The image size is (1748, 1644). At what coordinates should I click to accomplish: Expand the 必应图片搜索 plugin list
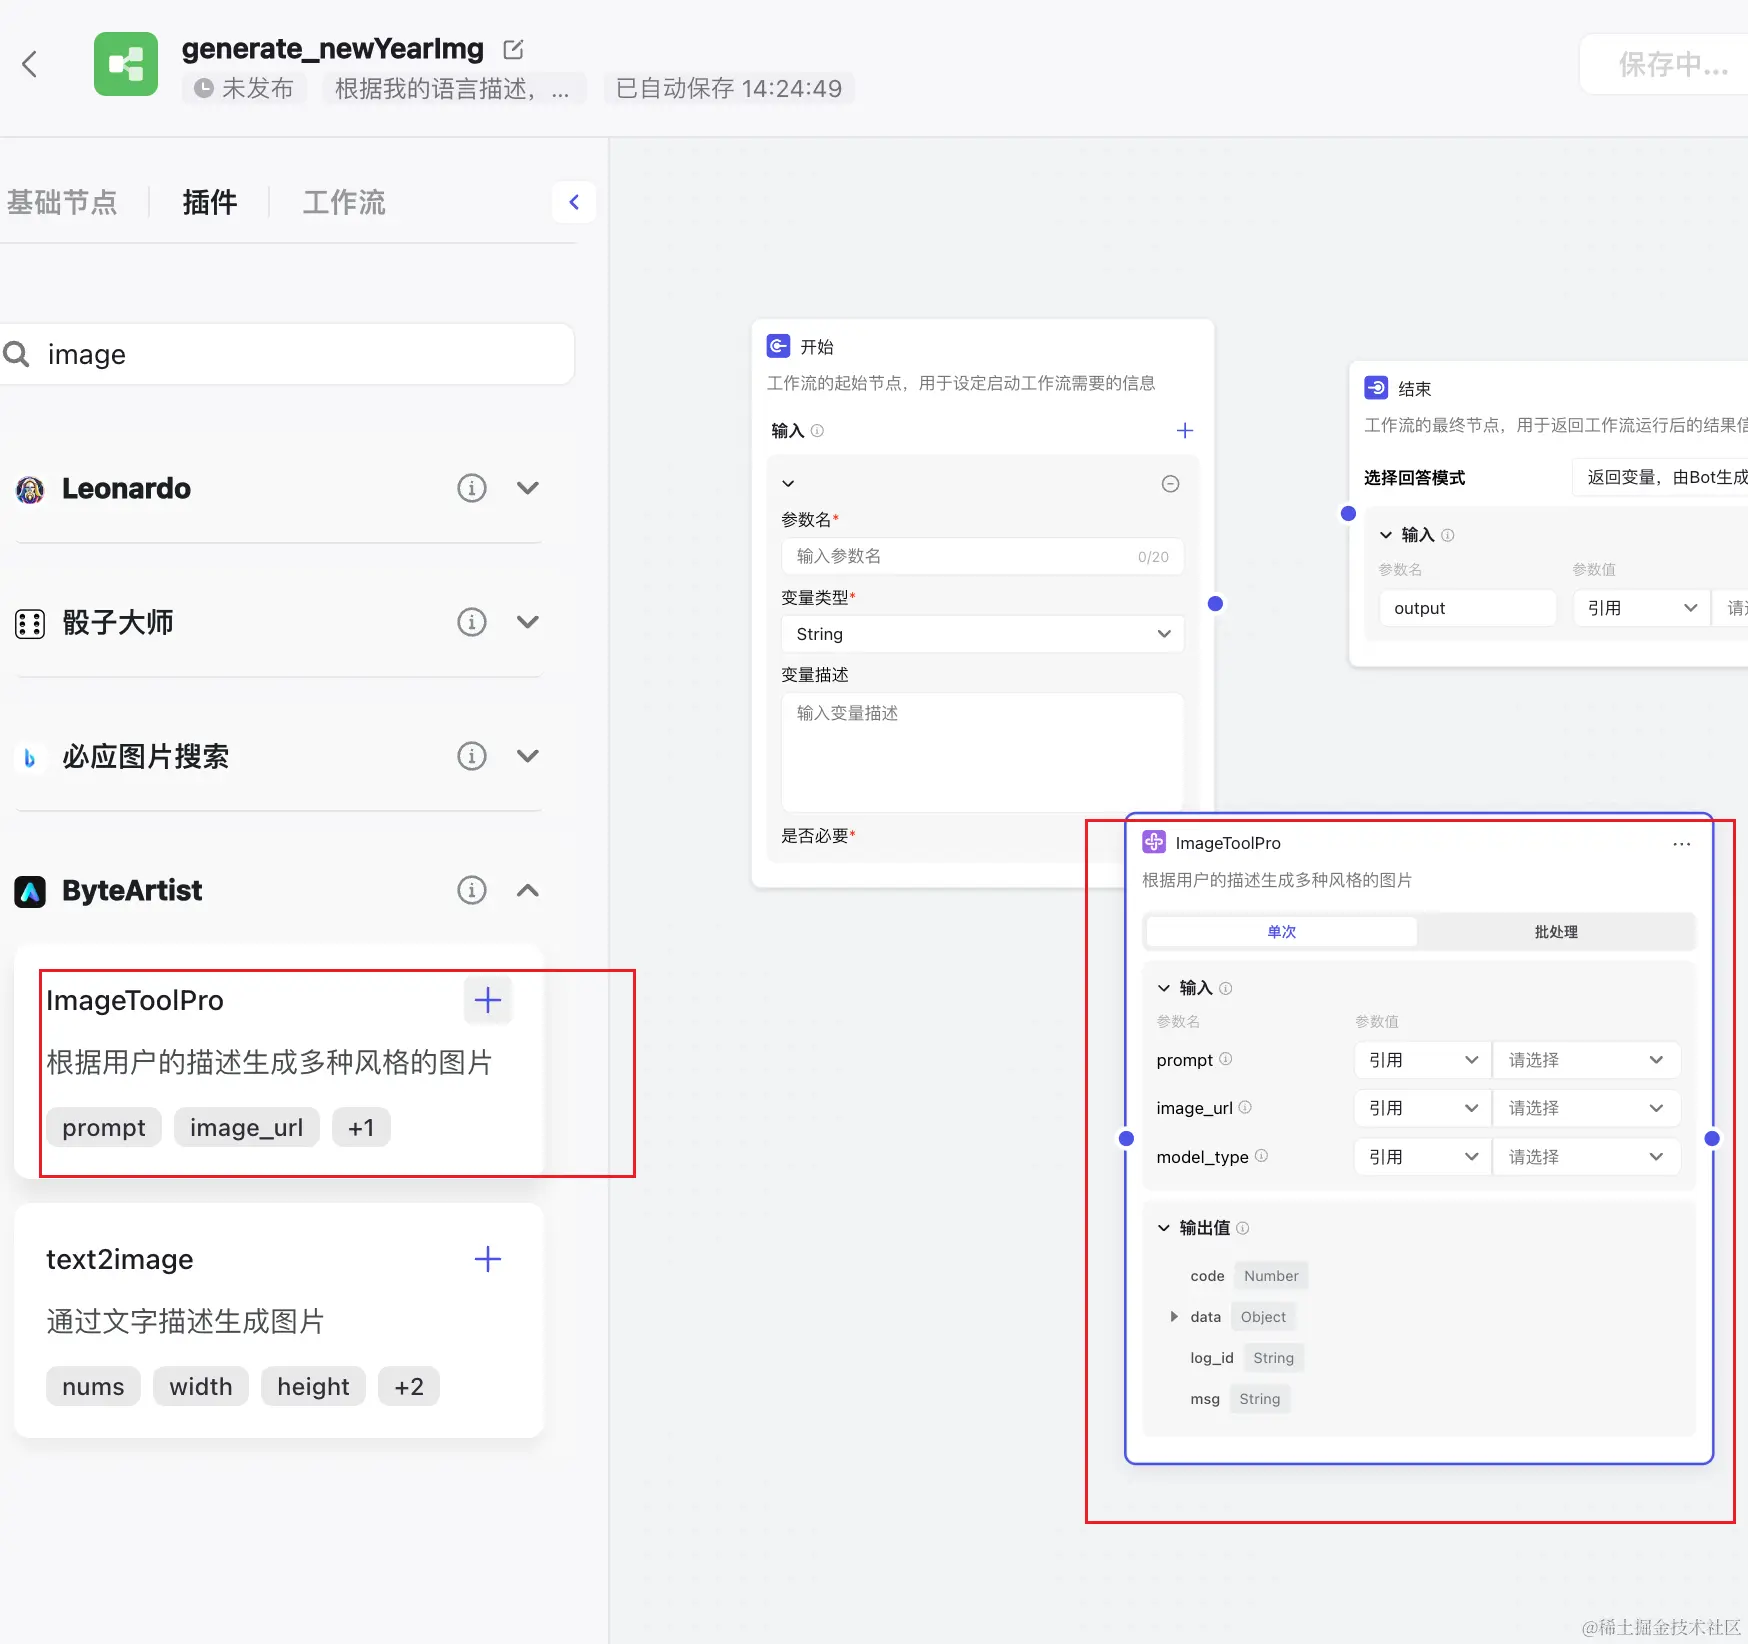pyautogui.click(x=528, y=756)
